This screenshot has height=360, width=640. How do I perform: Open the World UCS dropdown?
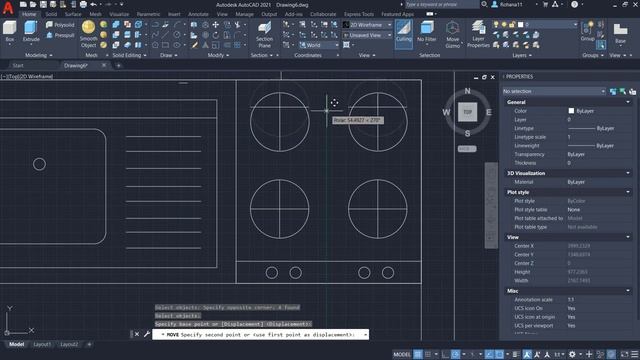pyautogui.click(x=319, y=45)
